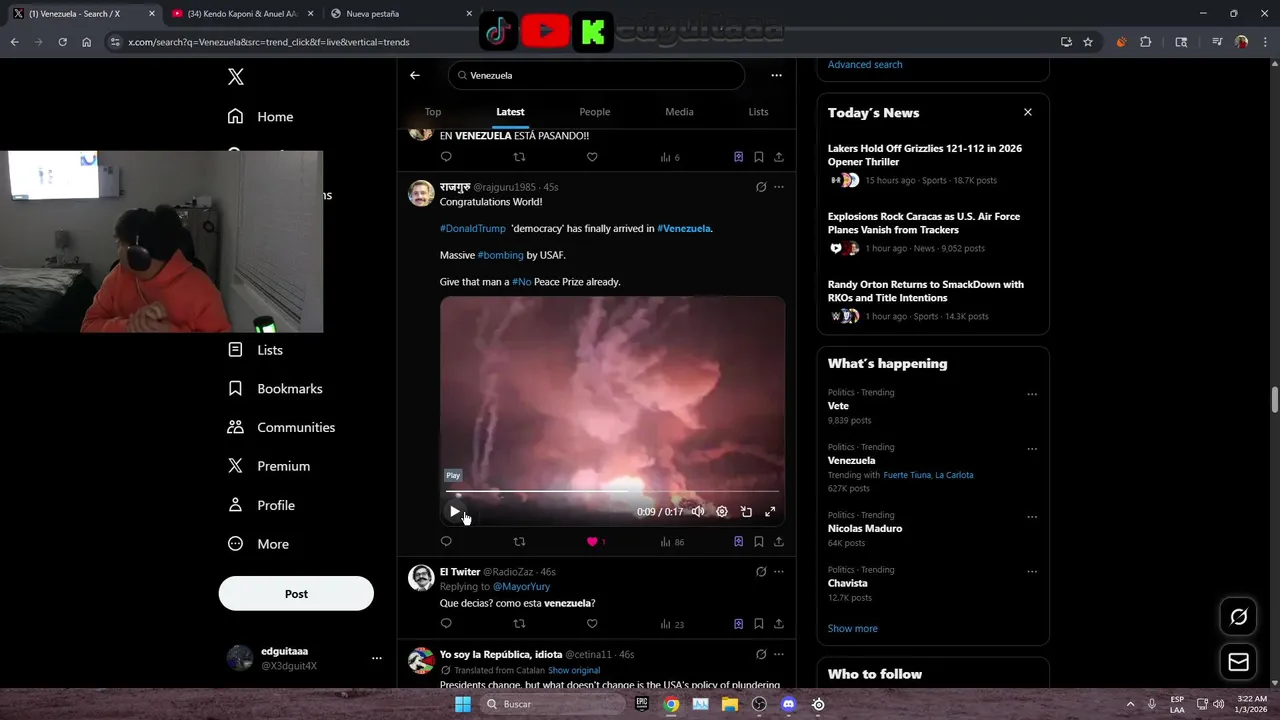Viewport: 1280px width, 720px height.
Task: Share the El Twiter post
Action: 779,624
